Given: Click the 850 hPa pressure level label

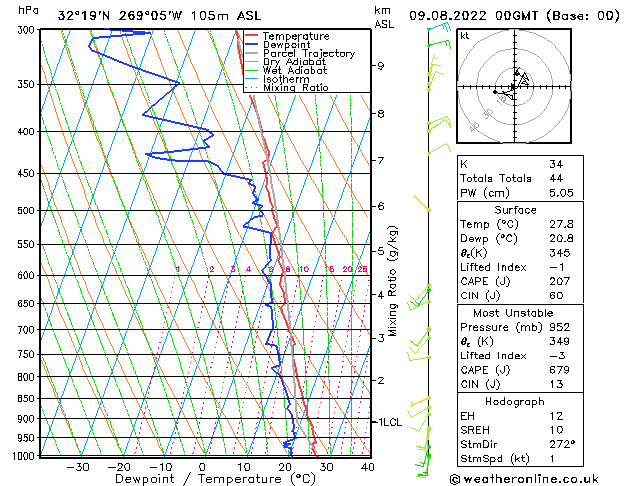Looking at the screenshot, I should (x=28, y=399).
